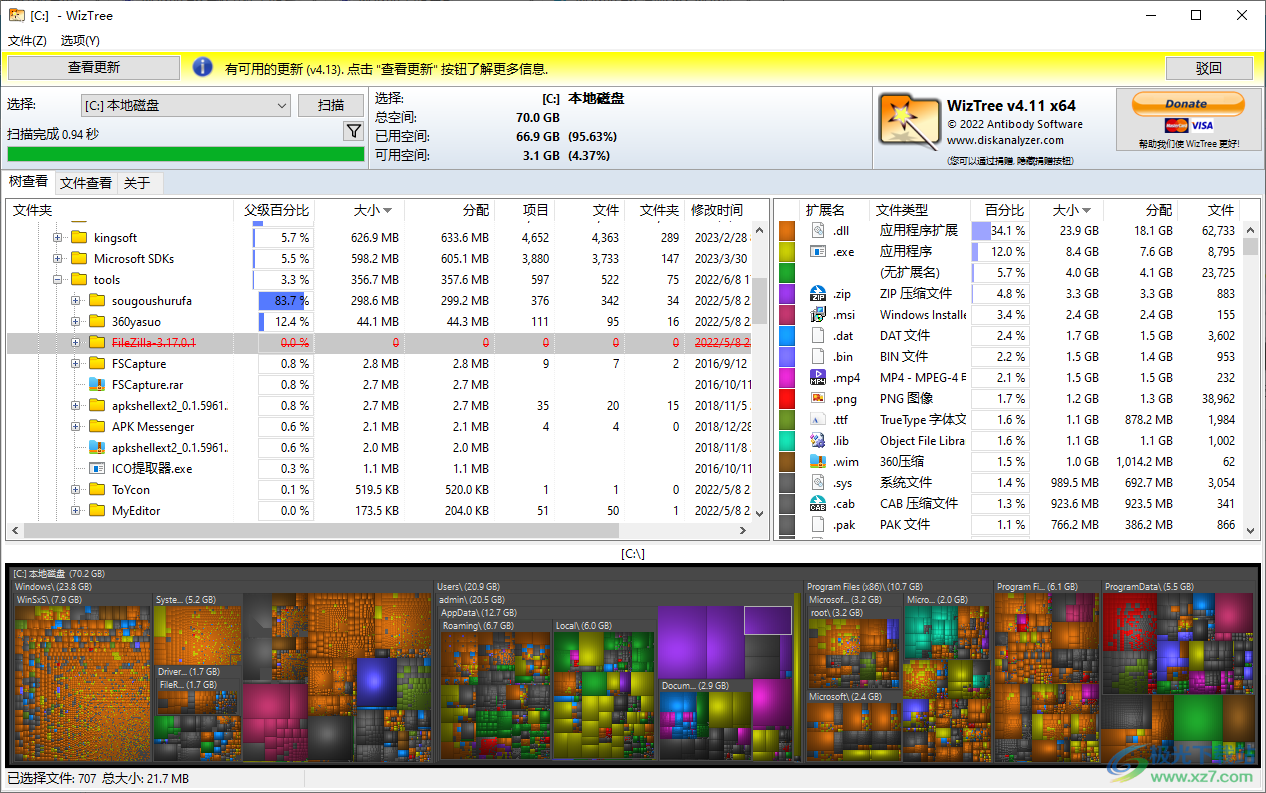Image resolution: width=1266 pixels, height=793 pixels.
Task: Click the .cab archive icon
Action: tap(817, 503)
